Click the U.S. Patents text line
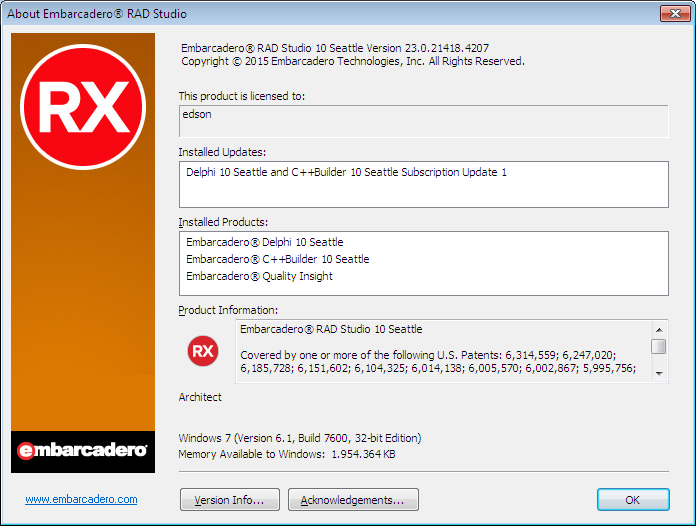This screenshot has height=526, width=699. [428, 355]
